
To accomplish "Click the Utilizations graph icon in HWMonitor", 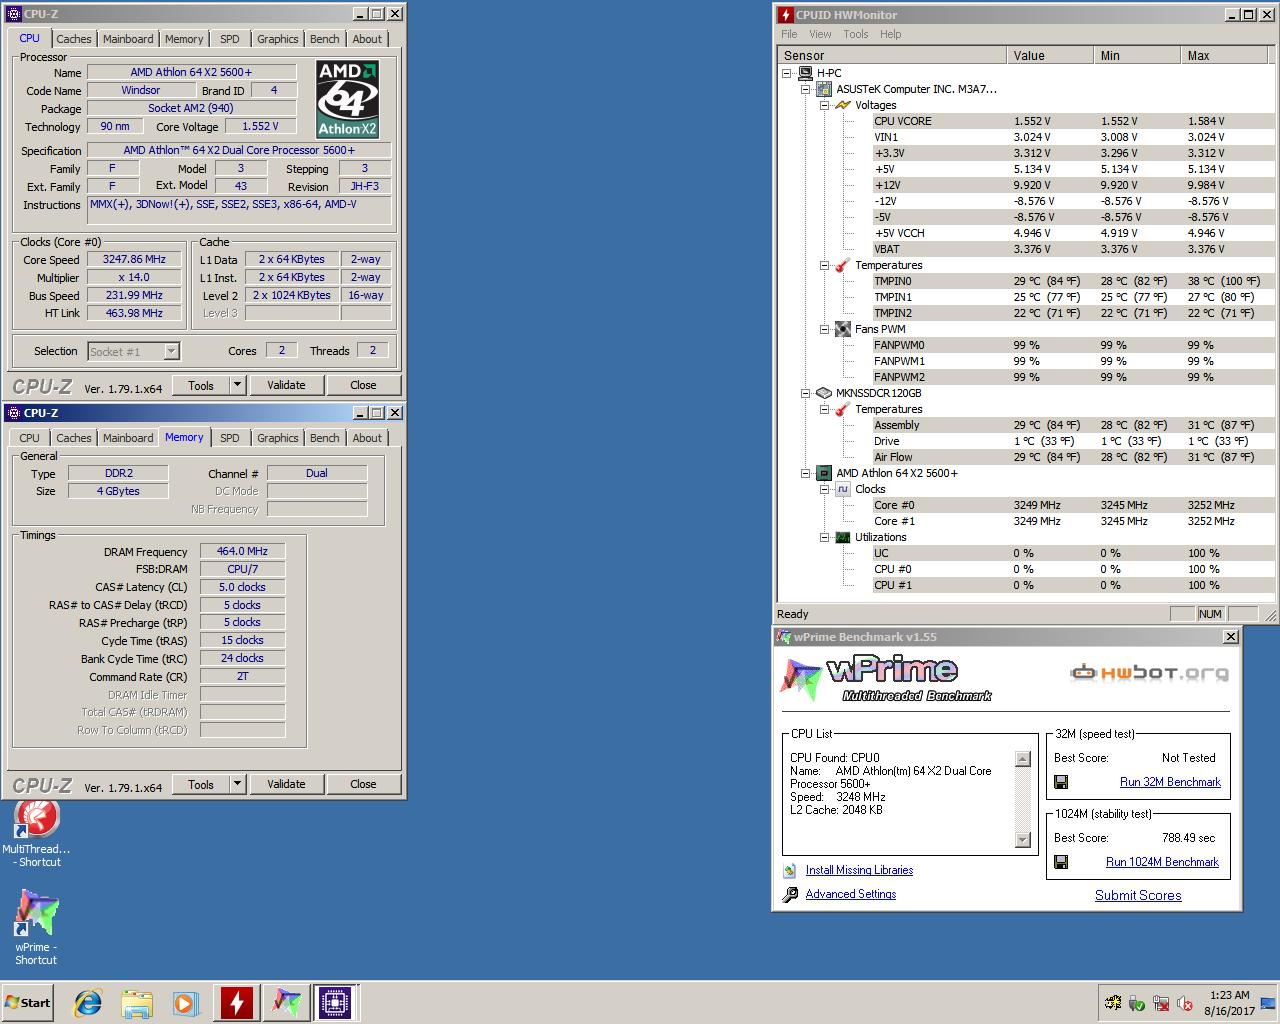I will point(842,537).
